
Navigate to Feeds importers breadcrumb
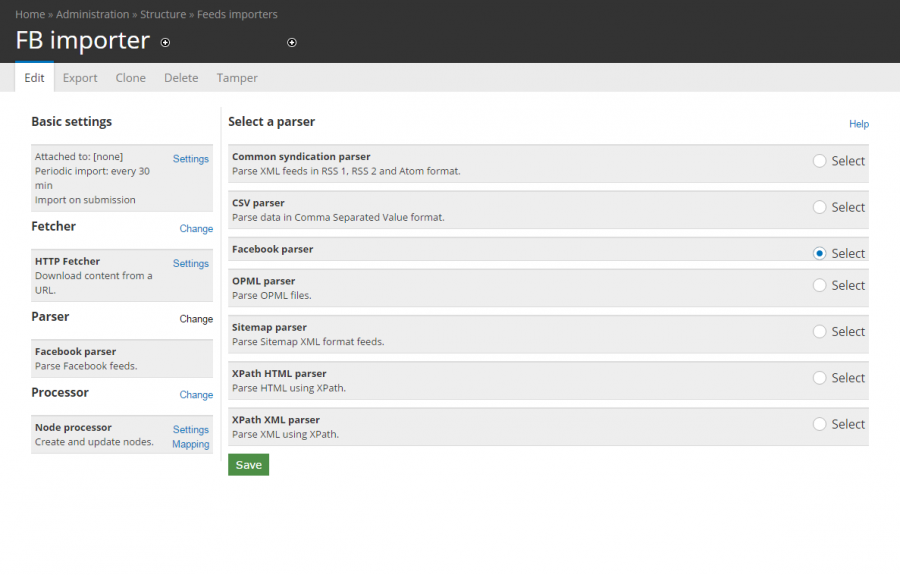click(237, 14)
